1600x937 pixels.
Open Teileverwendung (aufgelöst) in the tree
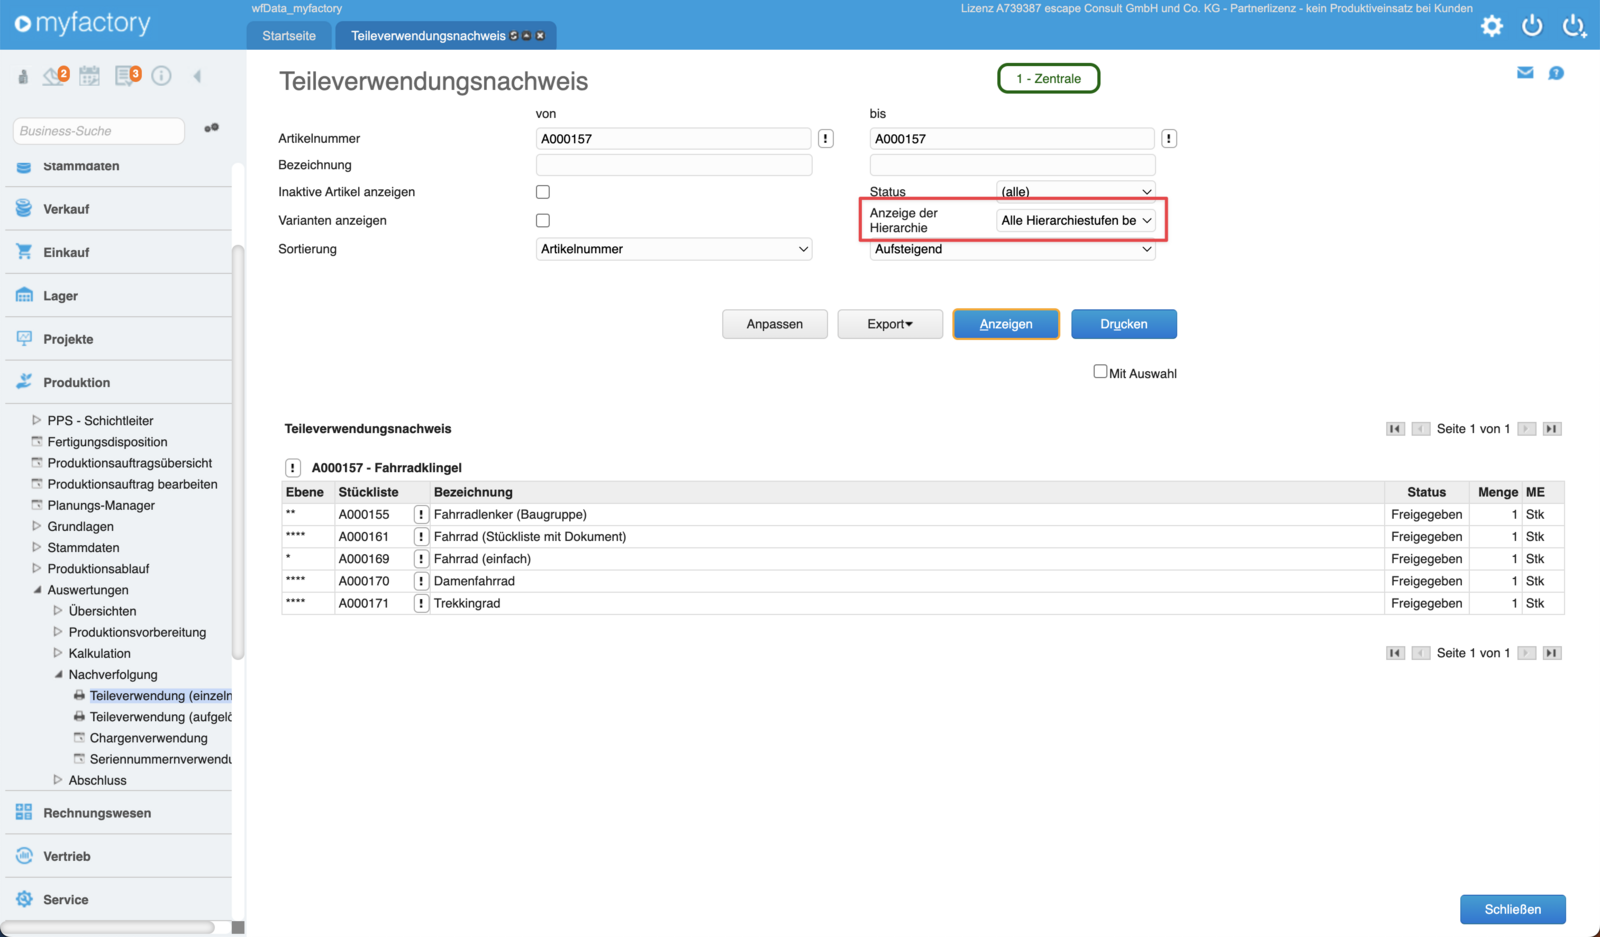point(160,717)
